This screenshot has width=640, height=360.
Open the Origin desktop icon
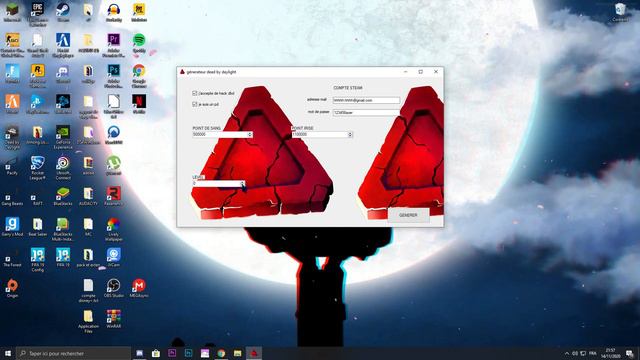(x=12, y=288)
